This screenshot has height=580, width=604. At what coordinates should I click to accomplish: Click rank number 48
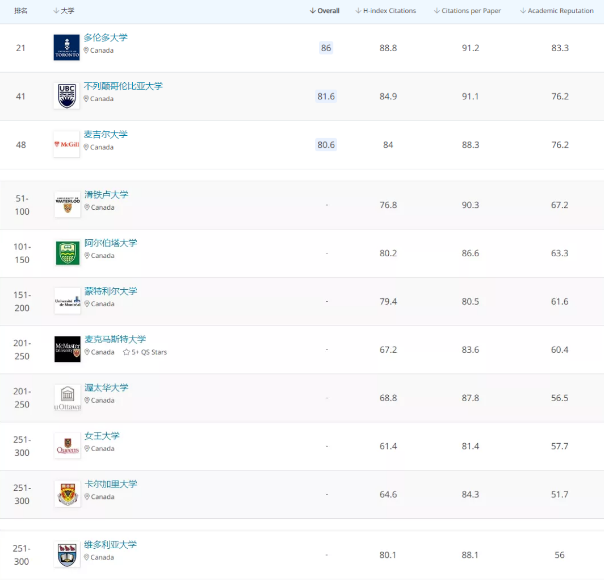tap(21, 145)
